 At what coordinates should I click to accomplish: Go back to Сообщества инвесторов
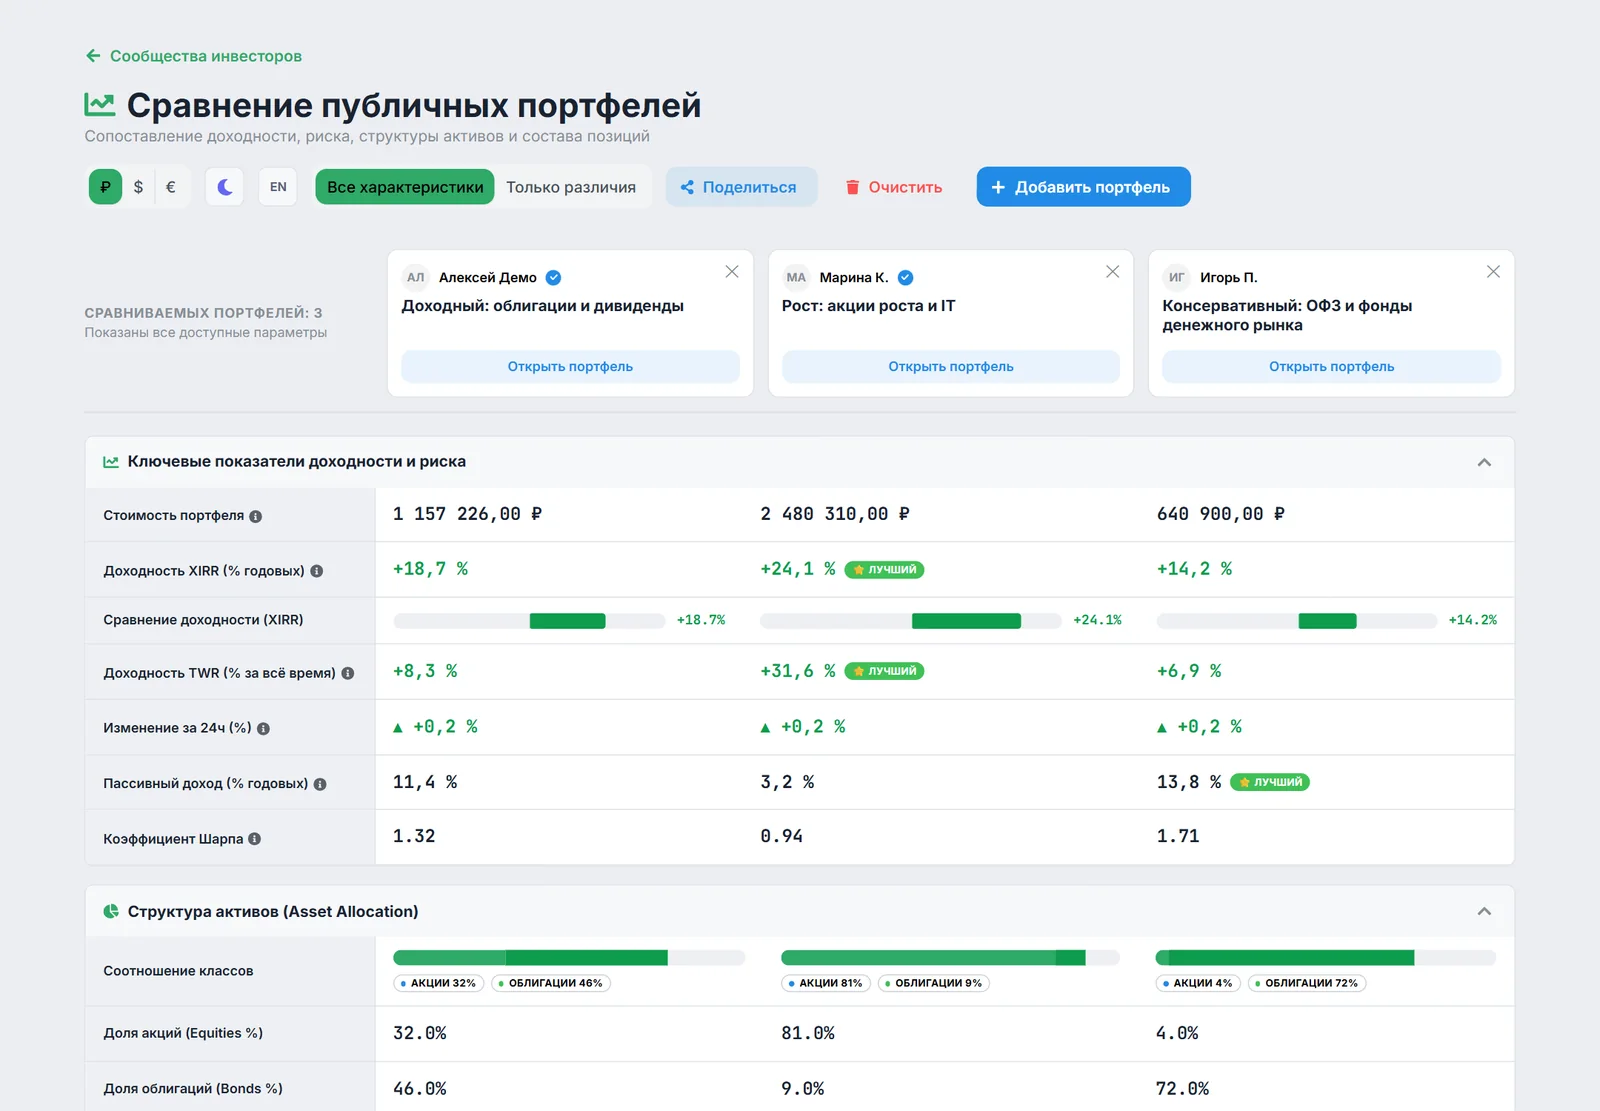pyautogui.click(x=193, y=56)
